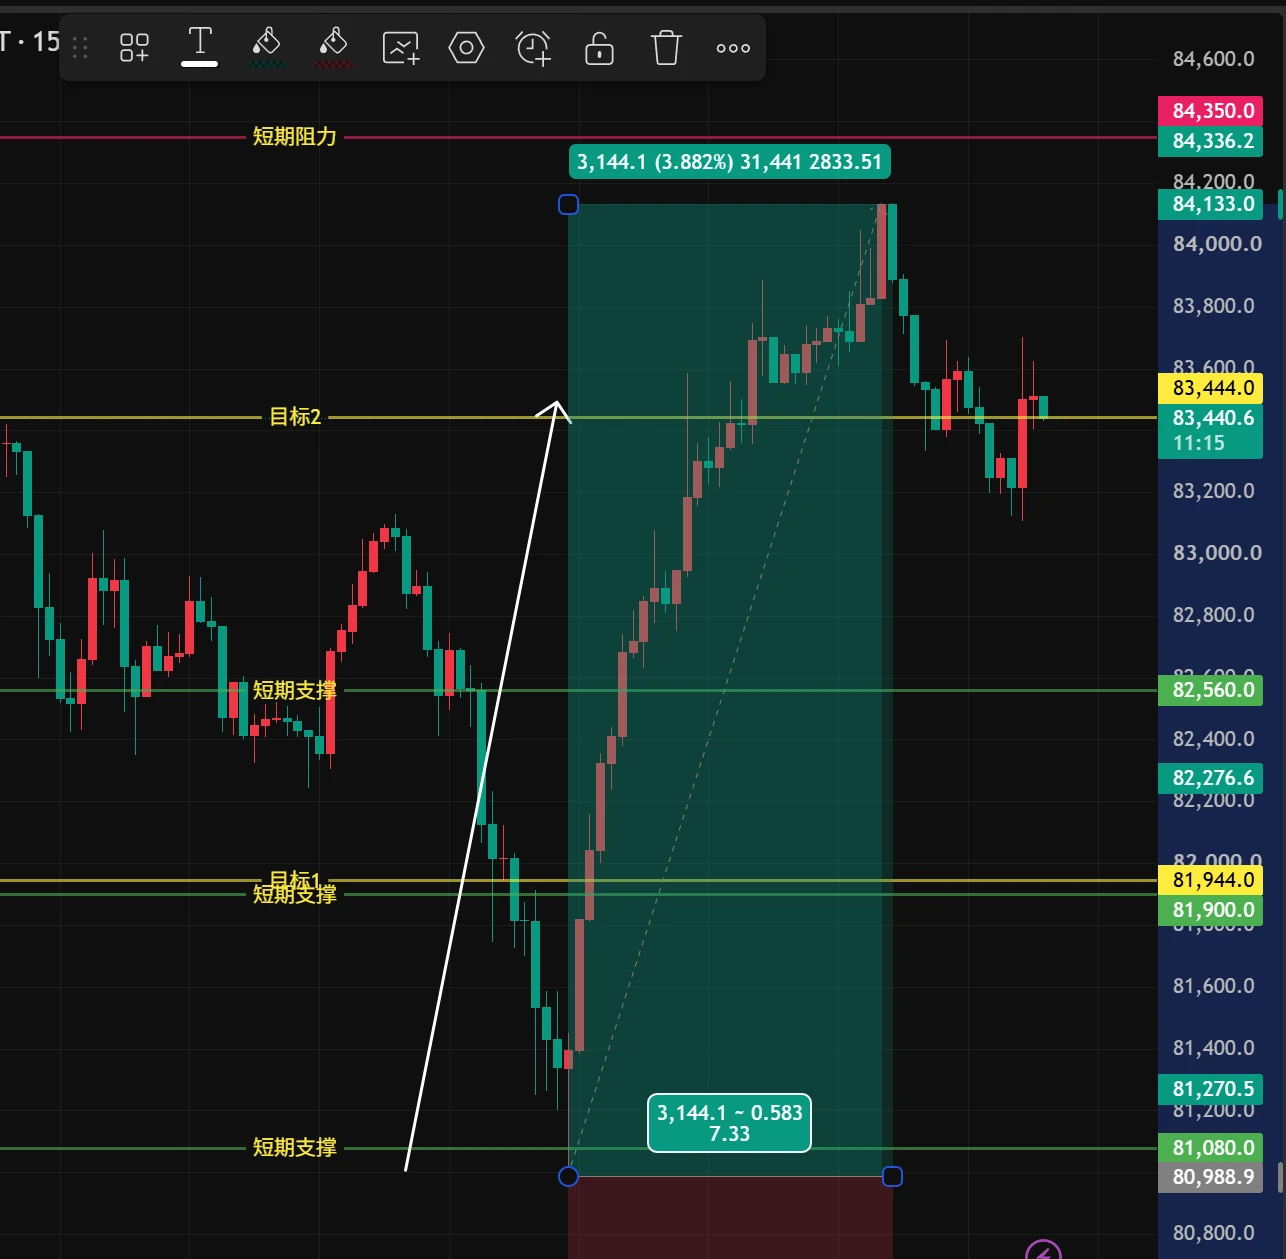This screenshot has width=1286, height=1259.
Task: Open the drawing templates icon in toolbar
Action: (134, 47)
